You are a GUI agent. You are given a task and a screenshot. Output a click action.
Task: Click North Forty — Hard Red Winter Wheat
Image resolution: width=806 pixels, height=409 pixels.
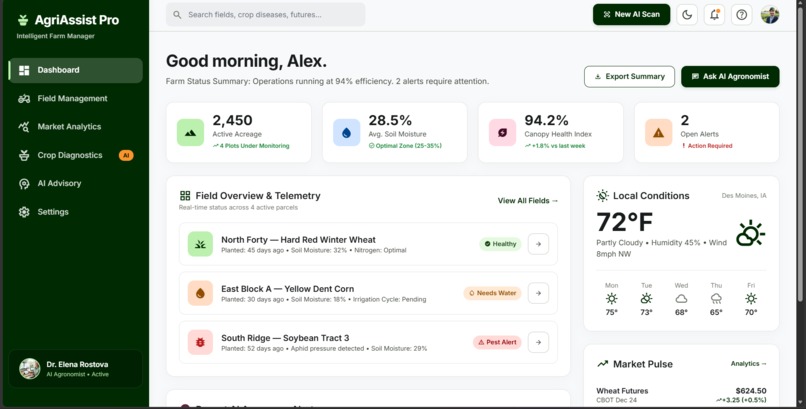298,240
